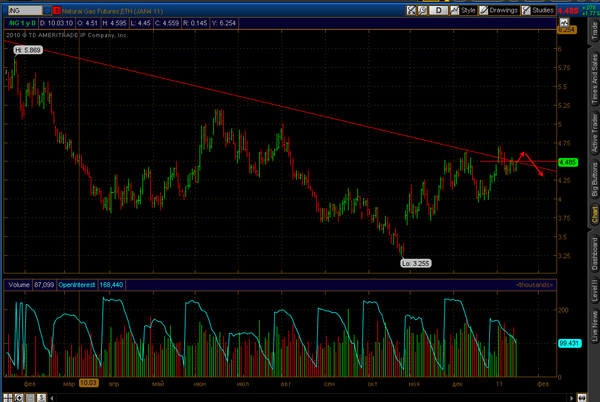Open the Drawings menu
The height and width of the screenshot is (402, 600).
pos(502,10)
